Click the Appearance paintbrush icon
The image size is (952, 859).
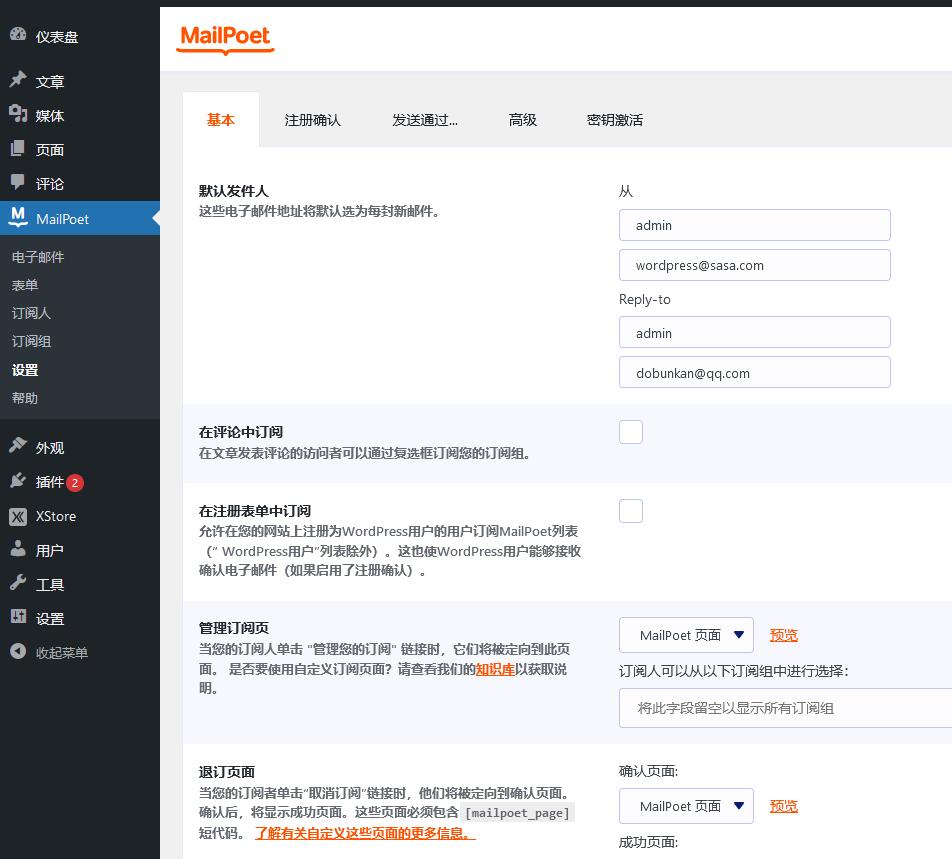pos(18,446)
